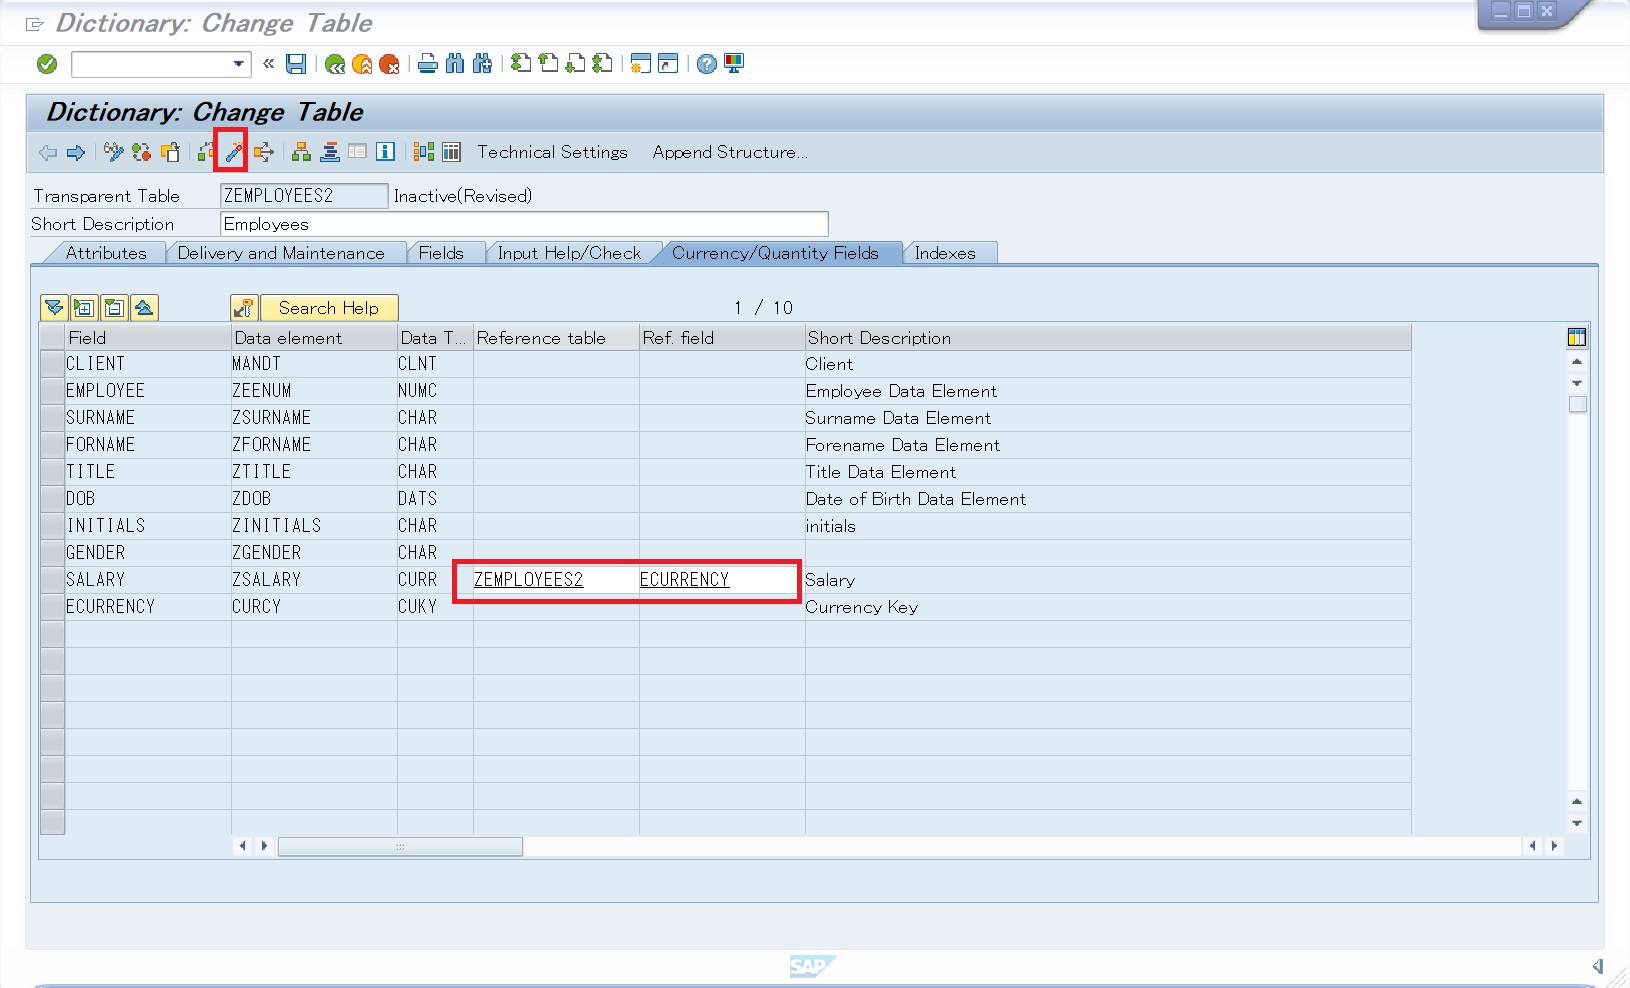Click the Transparent Table name field ZEMPLOYEES2
Image resolution: width=1630 pixels, height=988 pixels.
coord(304,196)
